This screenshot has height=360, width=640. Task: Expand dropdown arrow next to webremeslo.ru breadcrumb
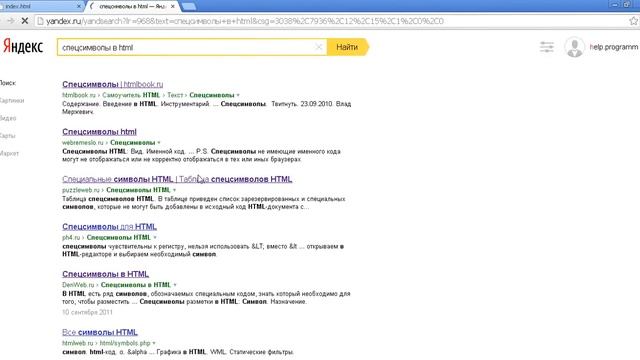point(159,142)
